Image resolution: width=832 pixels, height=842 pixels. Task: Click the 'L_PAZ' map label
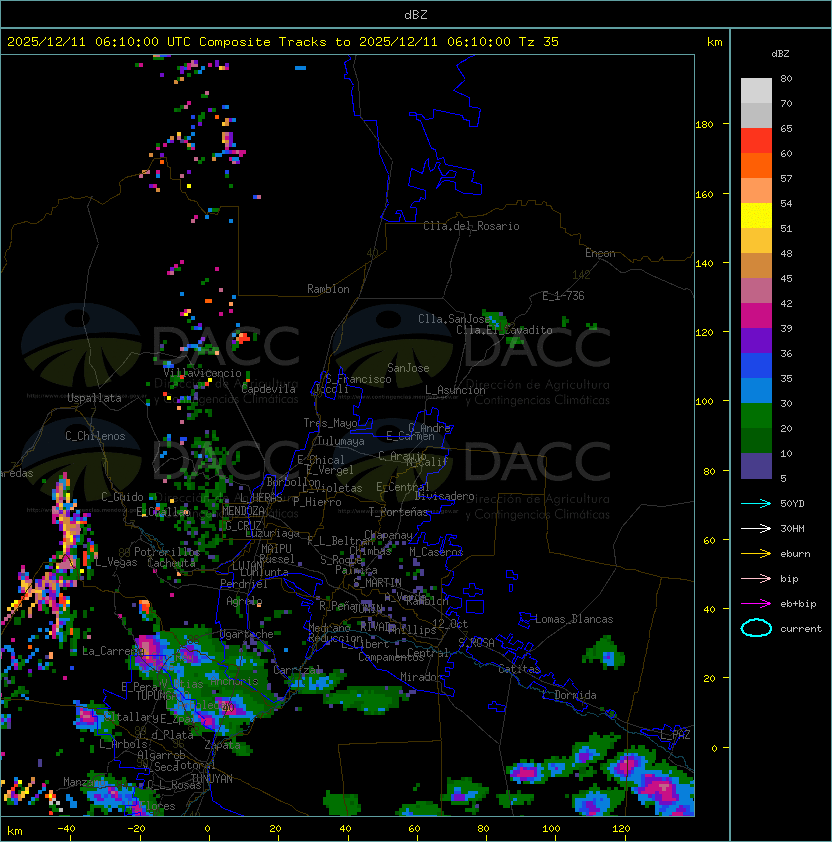[x=675, y=735]
